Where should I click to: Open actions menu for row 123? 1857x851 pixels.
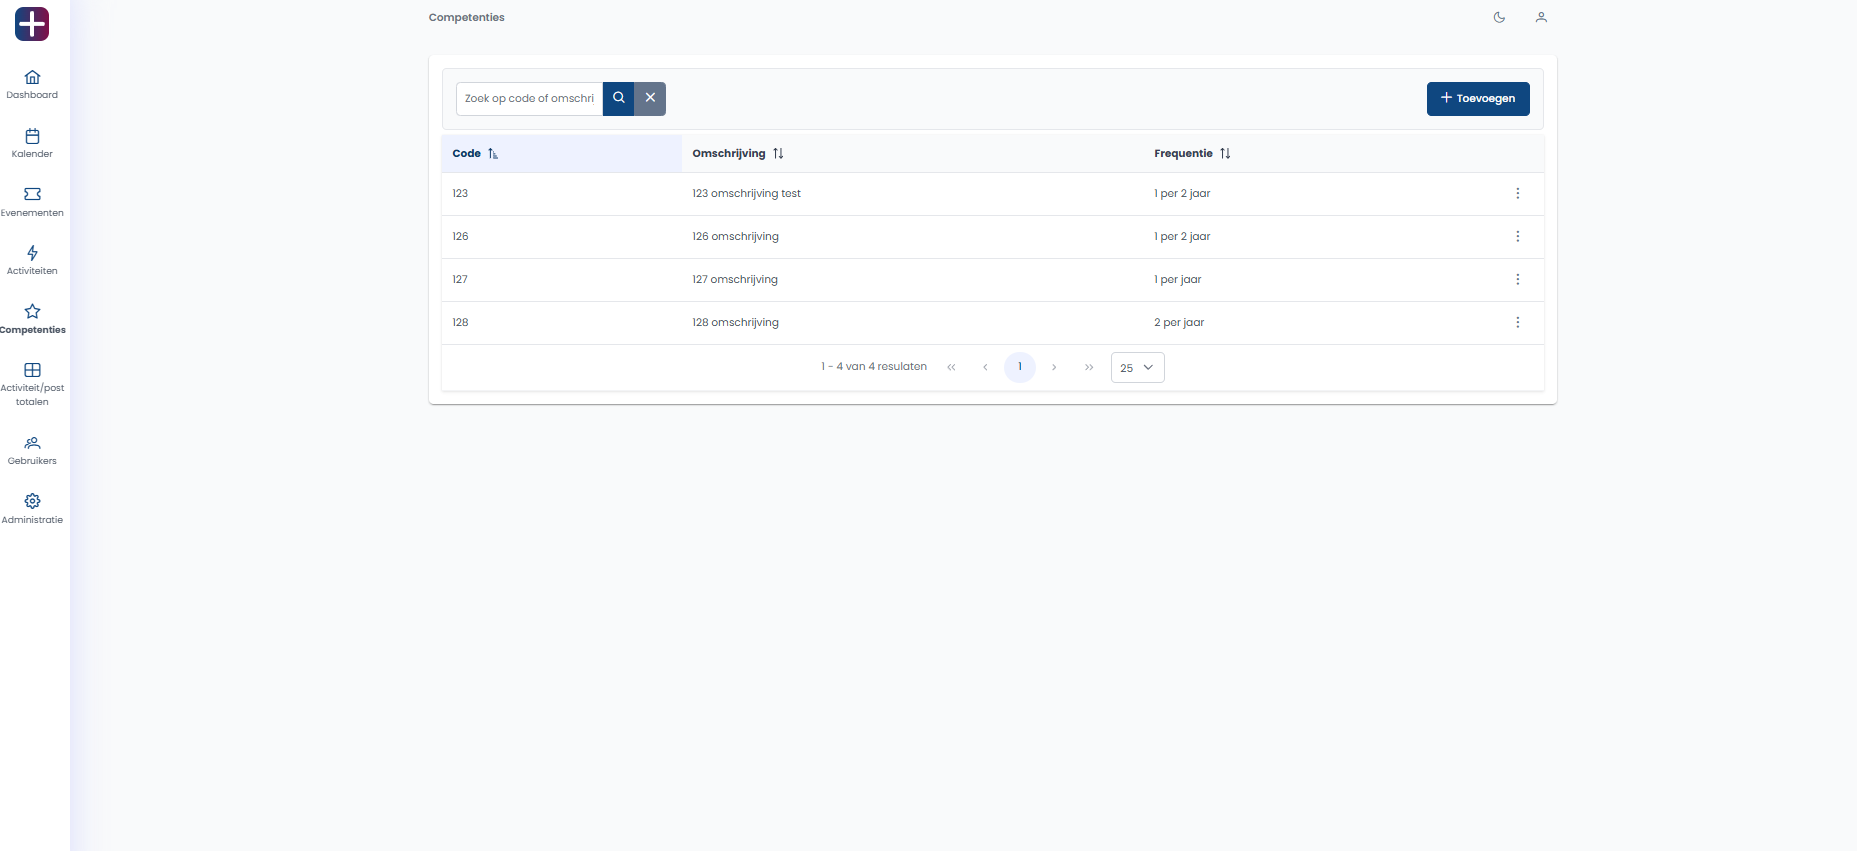coord(1517,194)
